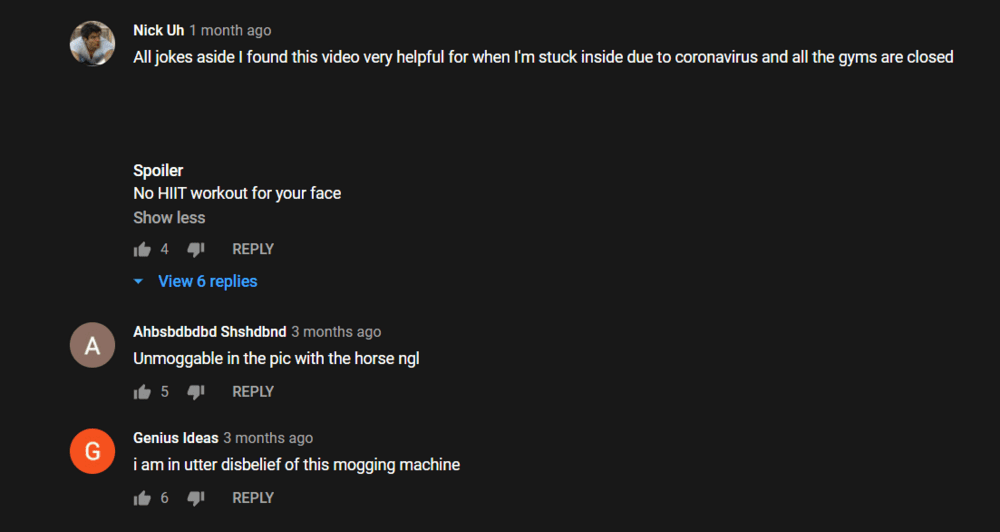Viewport: 1000px width, 532px height.
Task: Open Ahbsbdbdbd Shshdbnd channel name link
Action: point(210,332)
